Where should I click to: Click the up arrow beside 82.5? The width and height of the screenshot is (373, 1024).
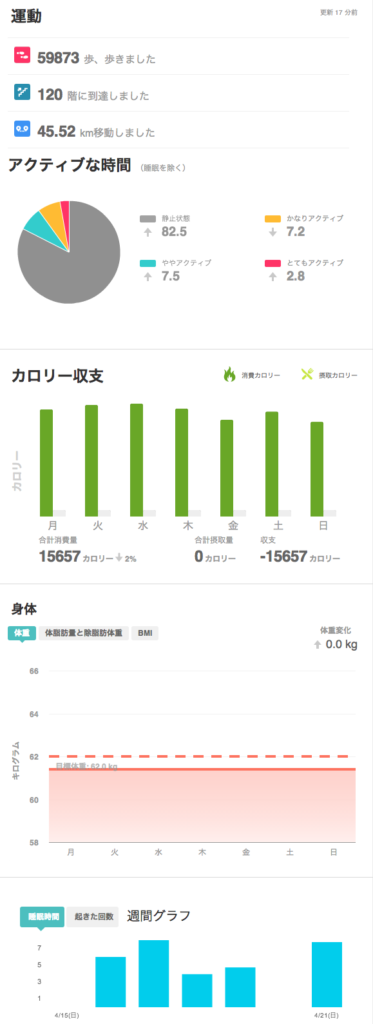(147, 232)
